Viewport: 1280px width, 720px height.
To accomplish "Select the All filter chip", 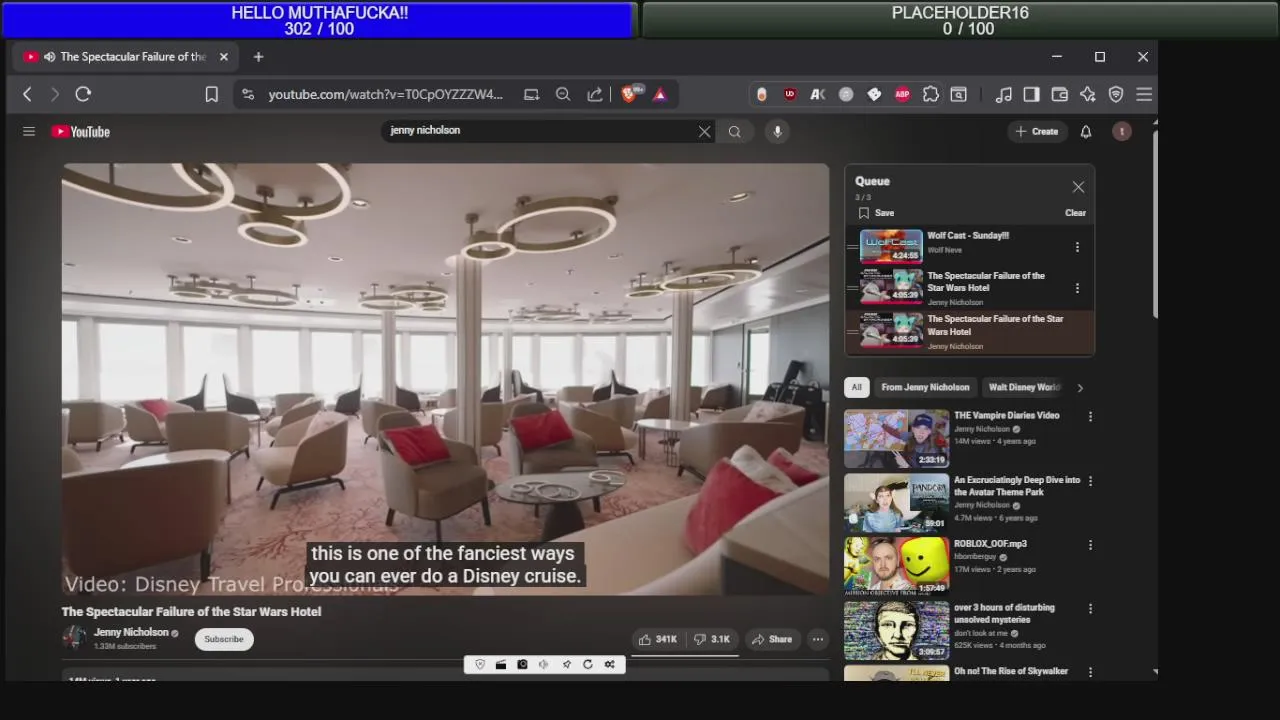I will [856, 387].
